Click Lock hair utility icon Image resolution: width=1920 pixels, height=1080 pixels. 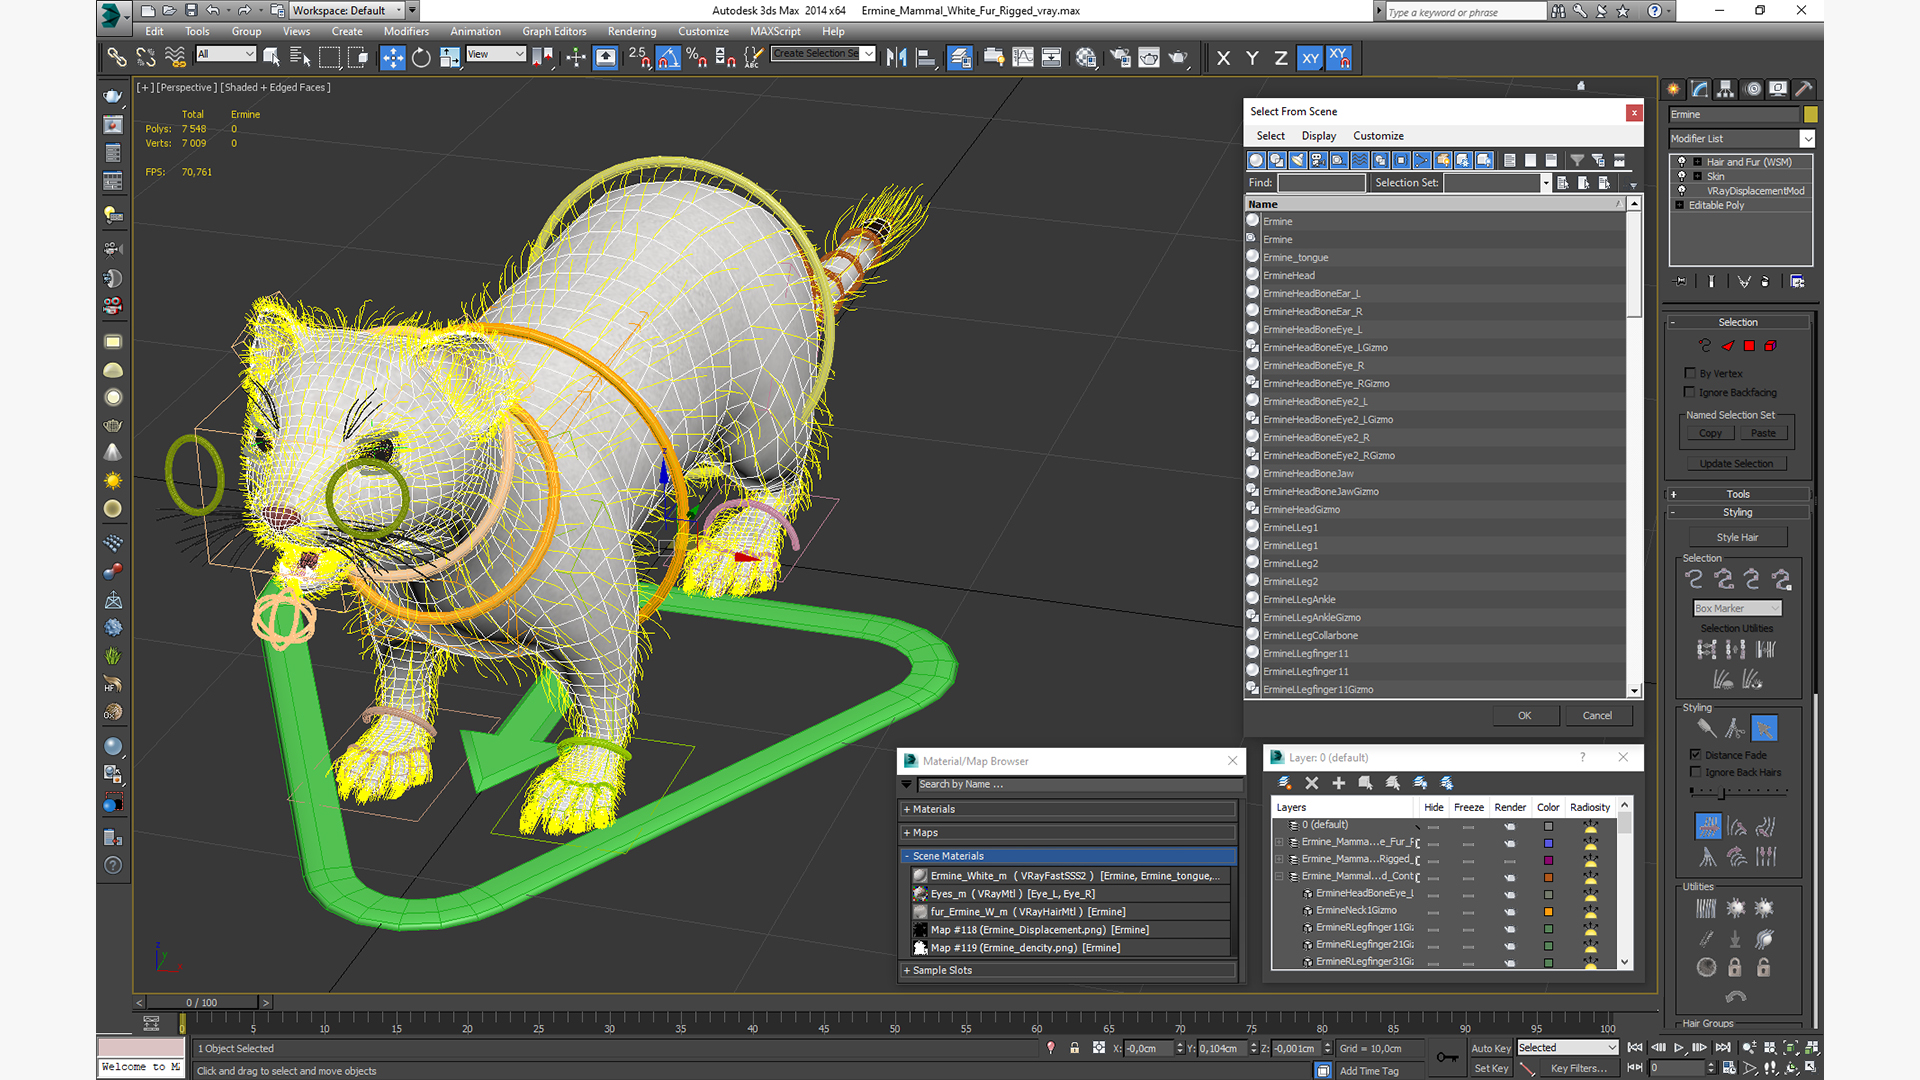[1735, 967]
